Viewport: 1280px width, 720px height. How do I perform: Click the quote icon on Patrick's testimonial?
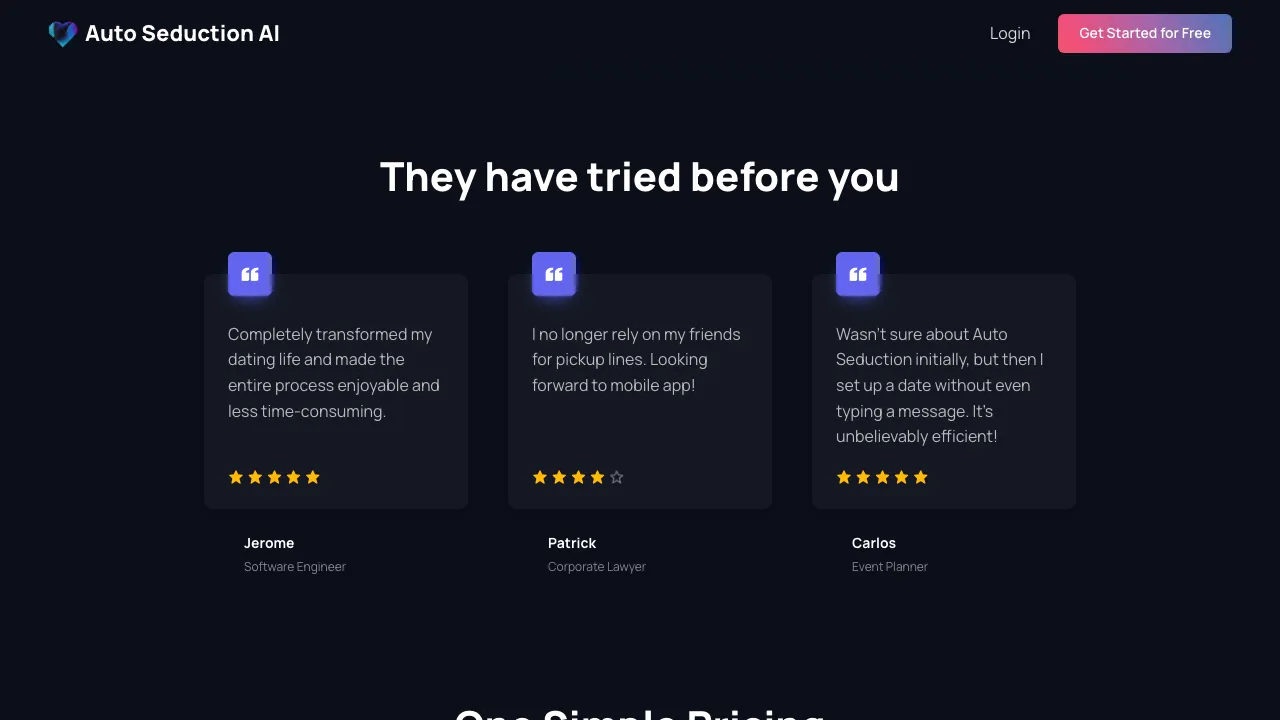click(x=554, y=274)
